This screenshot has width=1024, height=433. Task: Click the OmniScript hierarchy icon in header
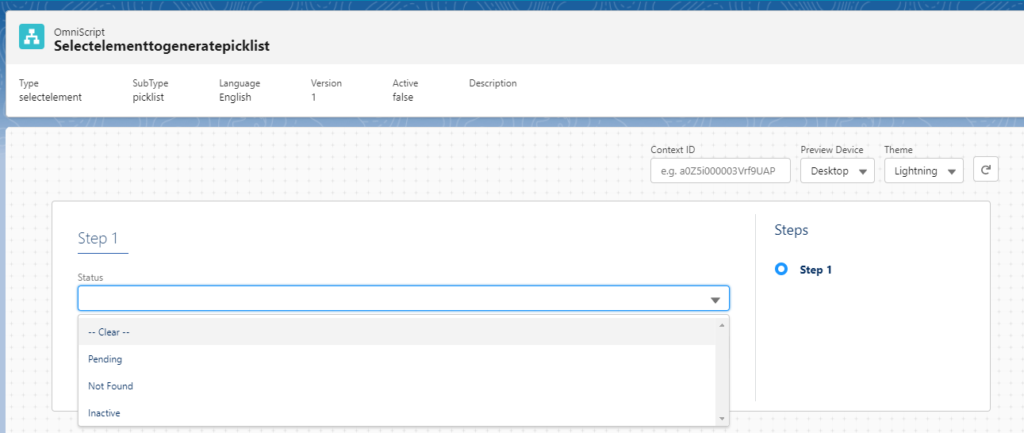31,37
